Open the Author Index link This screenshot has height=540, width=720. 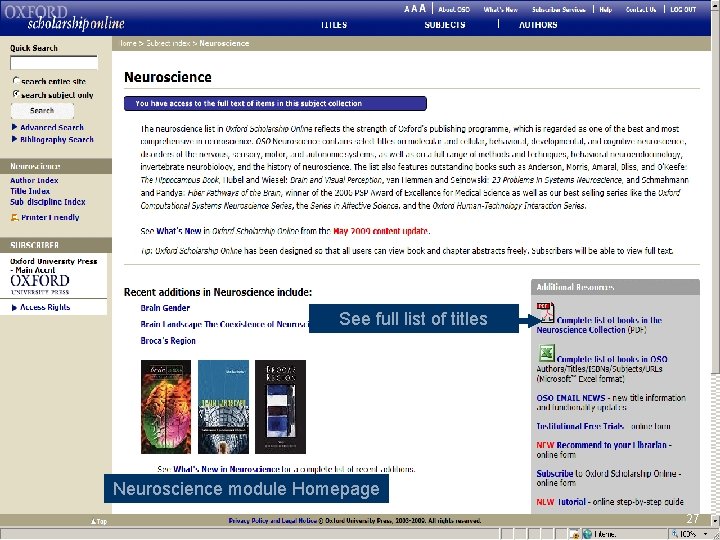(x=34, y=180)
